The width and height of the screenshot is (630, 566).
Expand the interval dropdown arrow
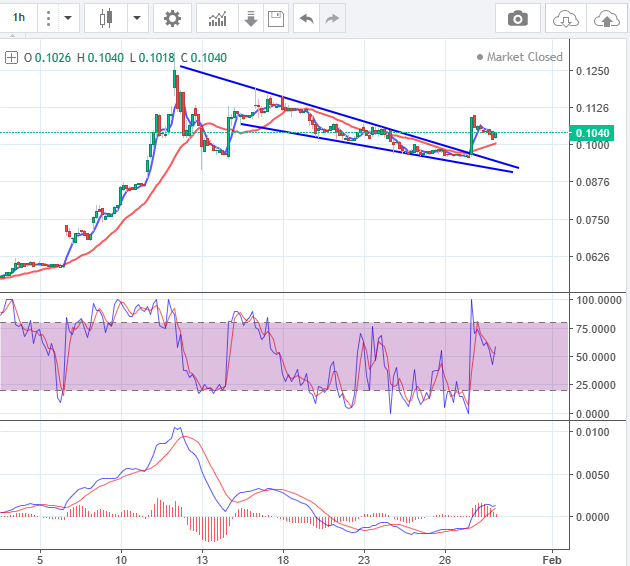pos(68,18)
